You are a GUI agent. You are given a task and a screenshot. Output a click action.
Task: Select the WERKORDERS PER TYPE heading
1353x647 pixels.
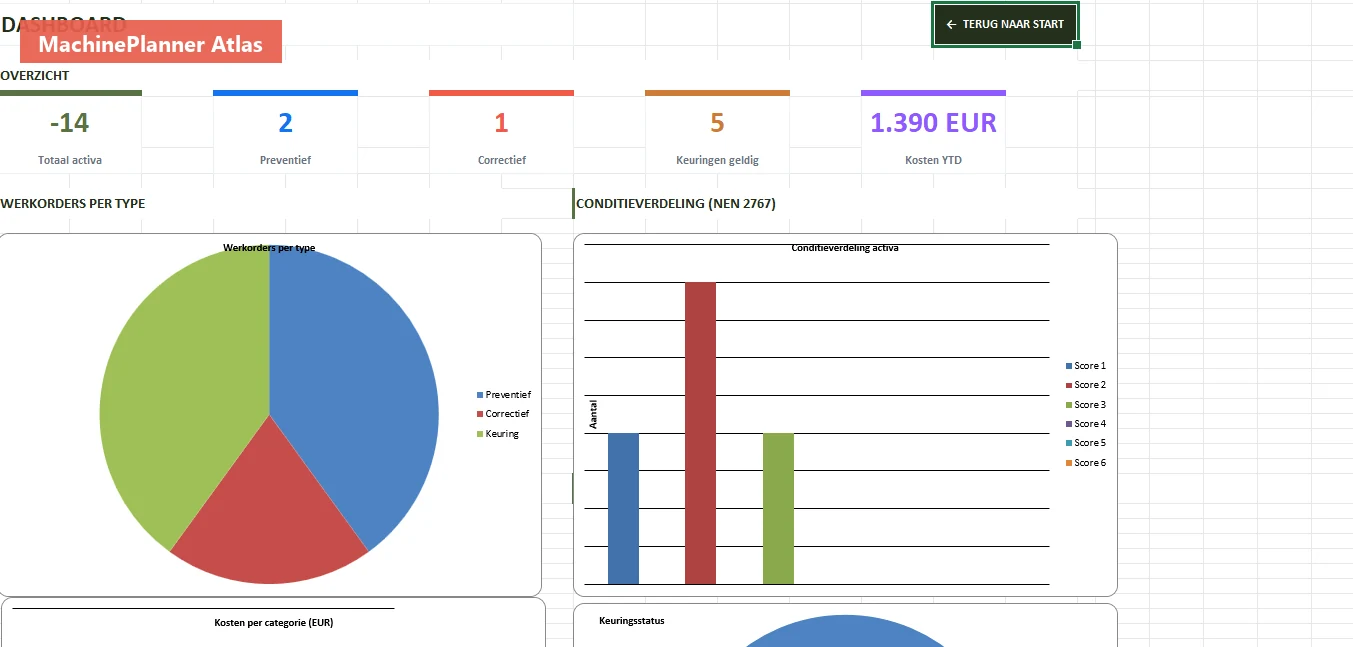[x=72, y=203]
